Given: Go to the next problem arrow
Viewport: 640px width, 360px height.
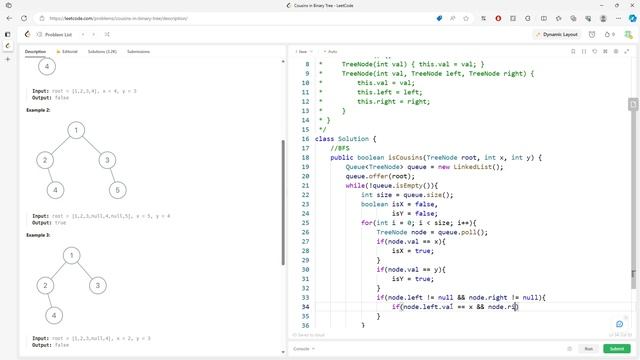Looking at the screenshot, I should (93, 35).
